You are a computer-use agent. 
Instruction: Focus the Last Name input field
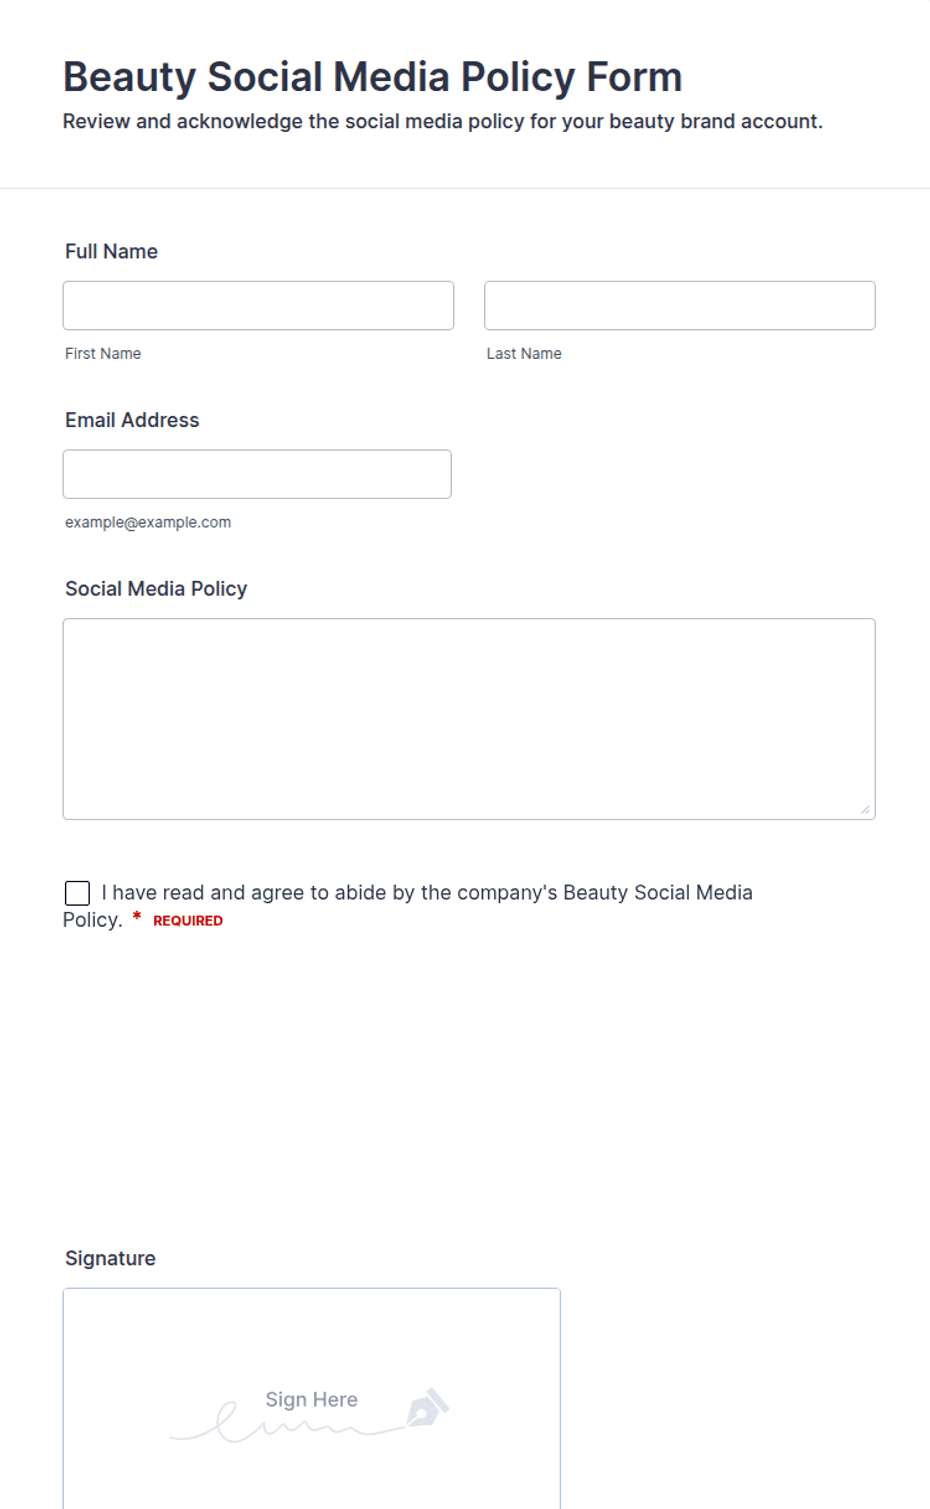click(680, 306)
